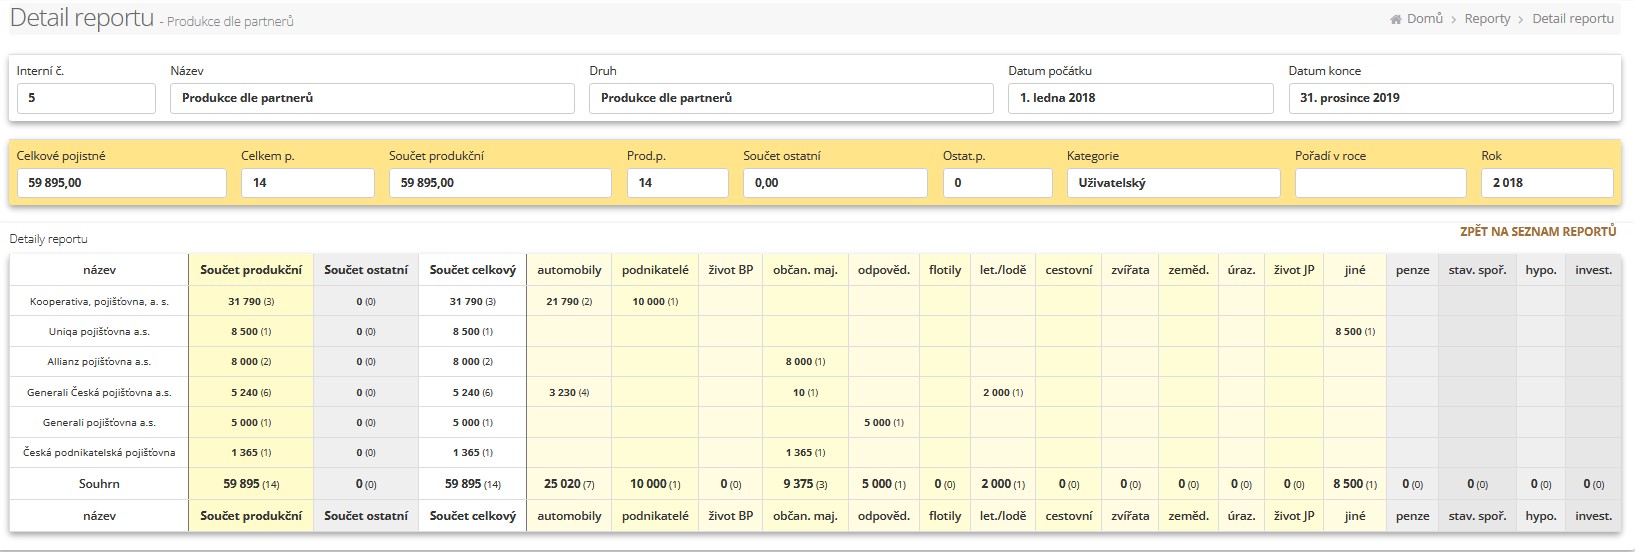The height and width of the screenshot is (552, 1635).
Task: Click Souhrn občan. maj. total 9 375
Action: click(805, 484)
